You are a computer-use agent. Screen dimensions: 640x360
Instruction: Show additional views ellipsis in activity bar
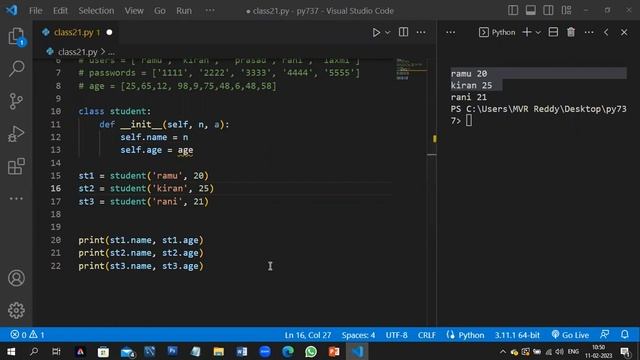16,199
